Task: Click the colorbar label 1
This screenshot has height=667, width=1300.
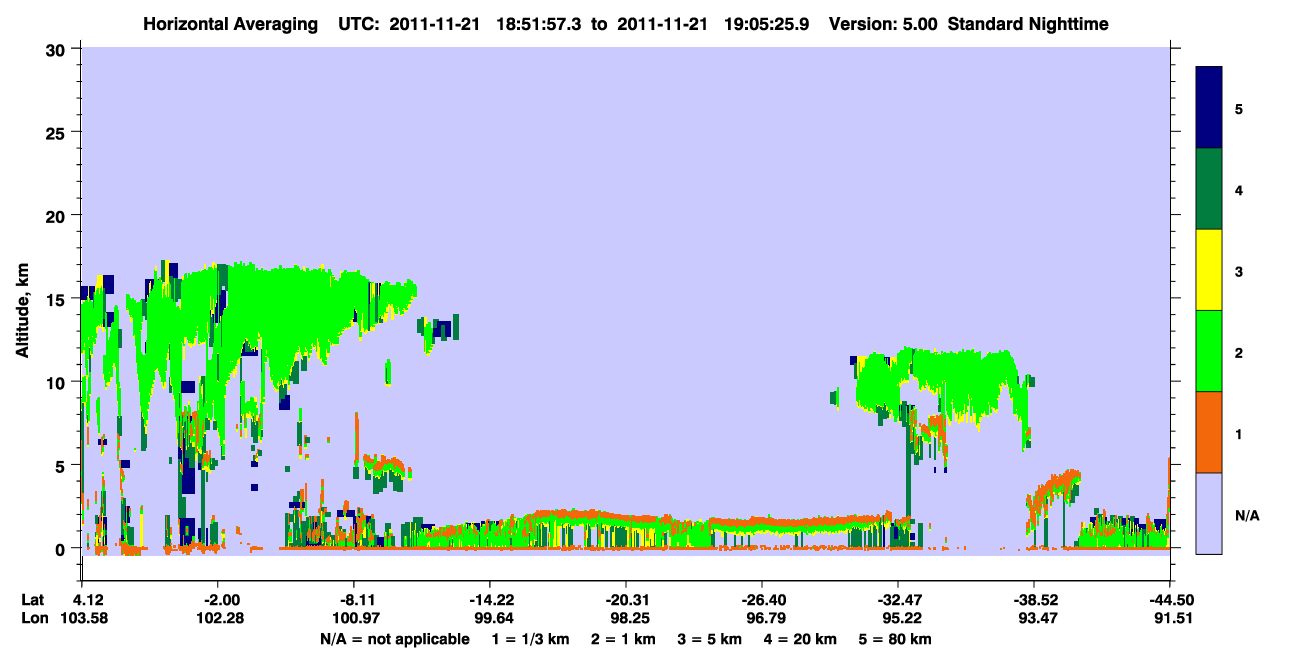Action: 1239,432
